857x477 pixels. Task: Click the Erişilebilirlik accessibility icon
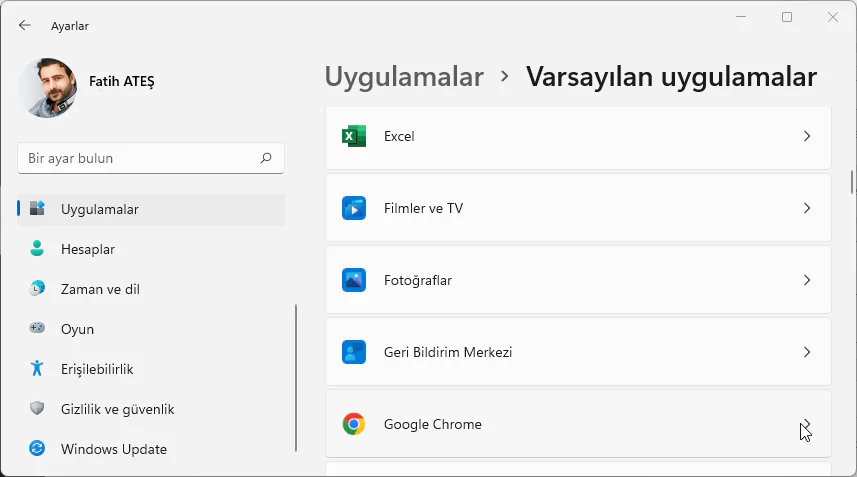pos(37,369)
